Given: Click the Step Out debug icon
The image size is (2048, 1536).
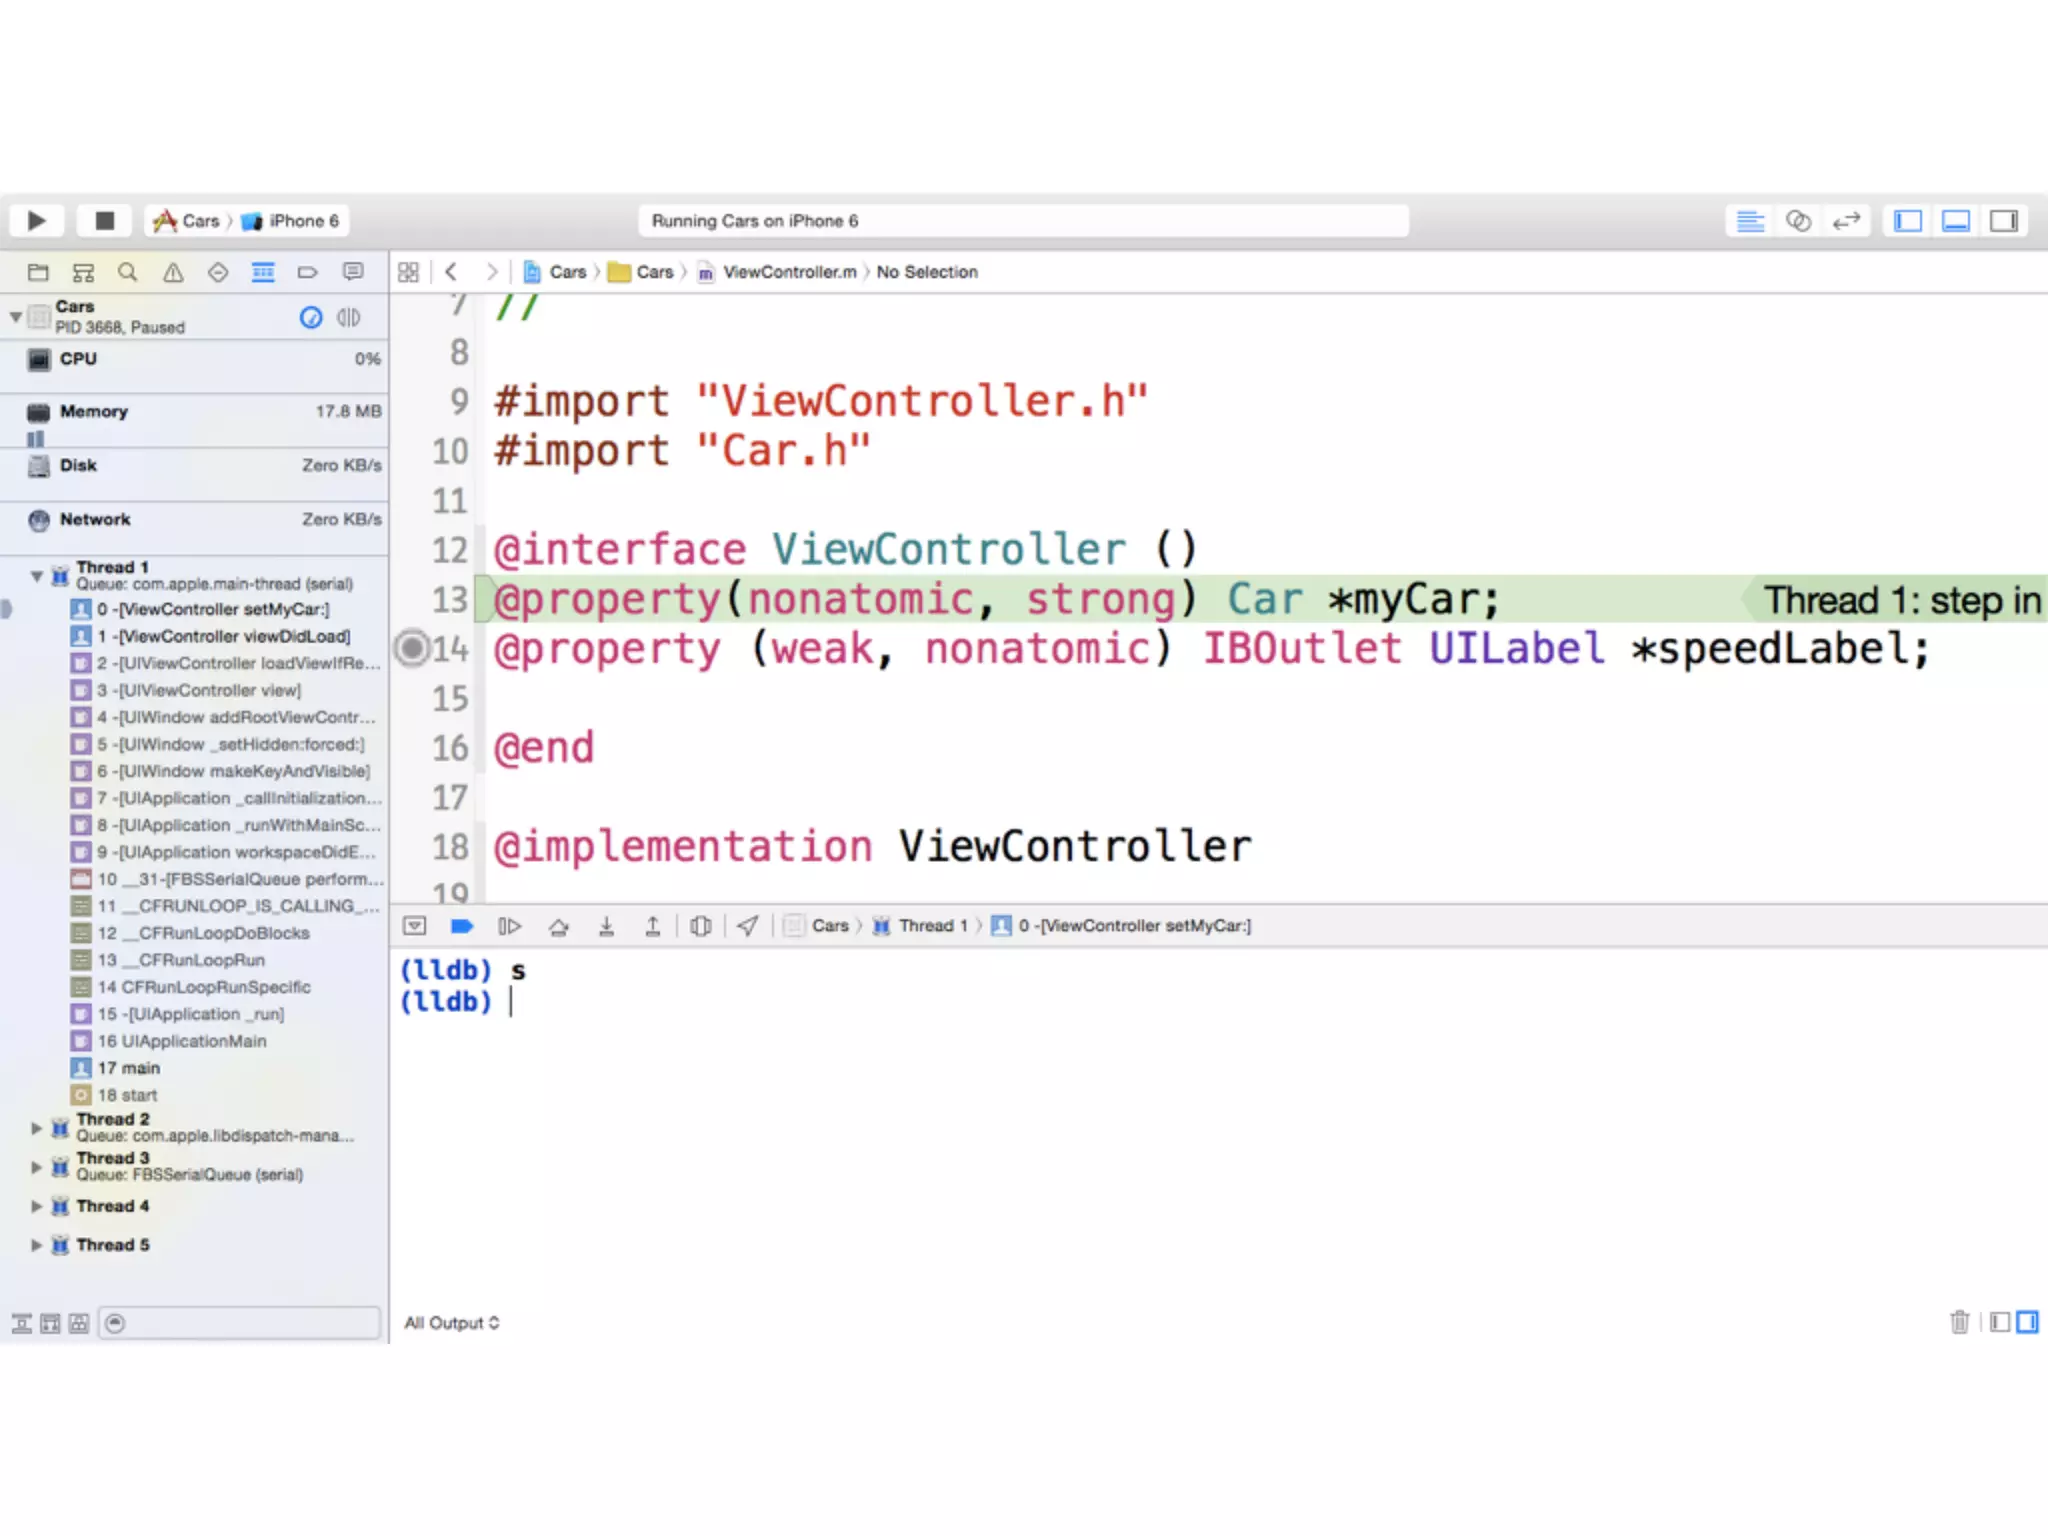Looking at the screenshot, I should tap(652, 926).
